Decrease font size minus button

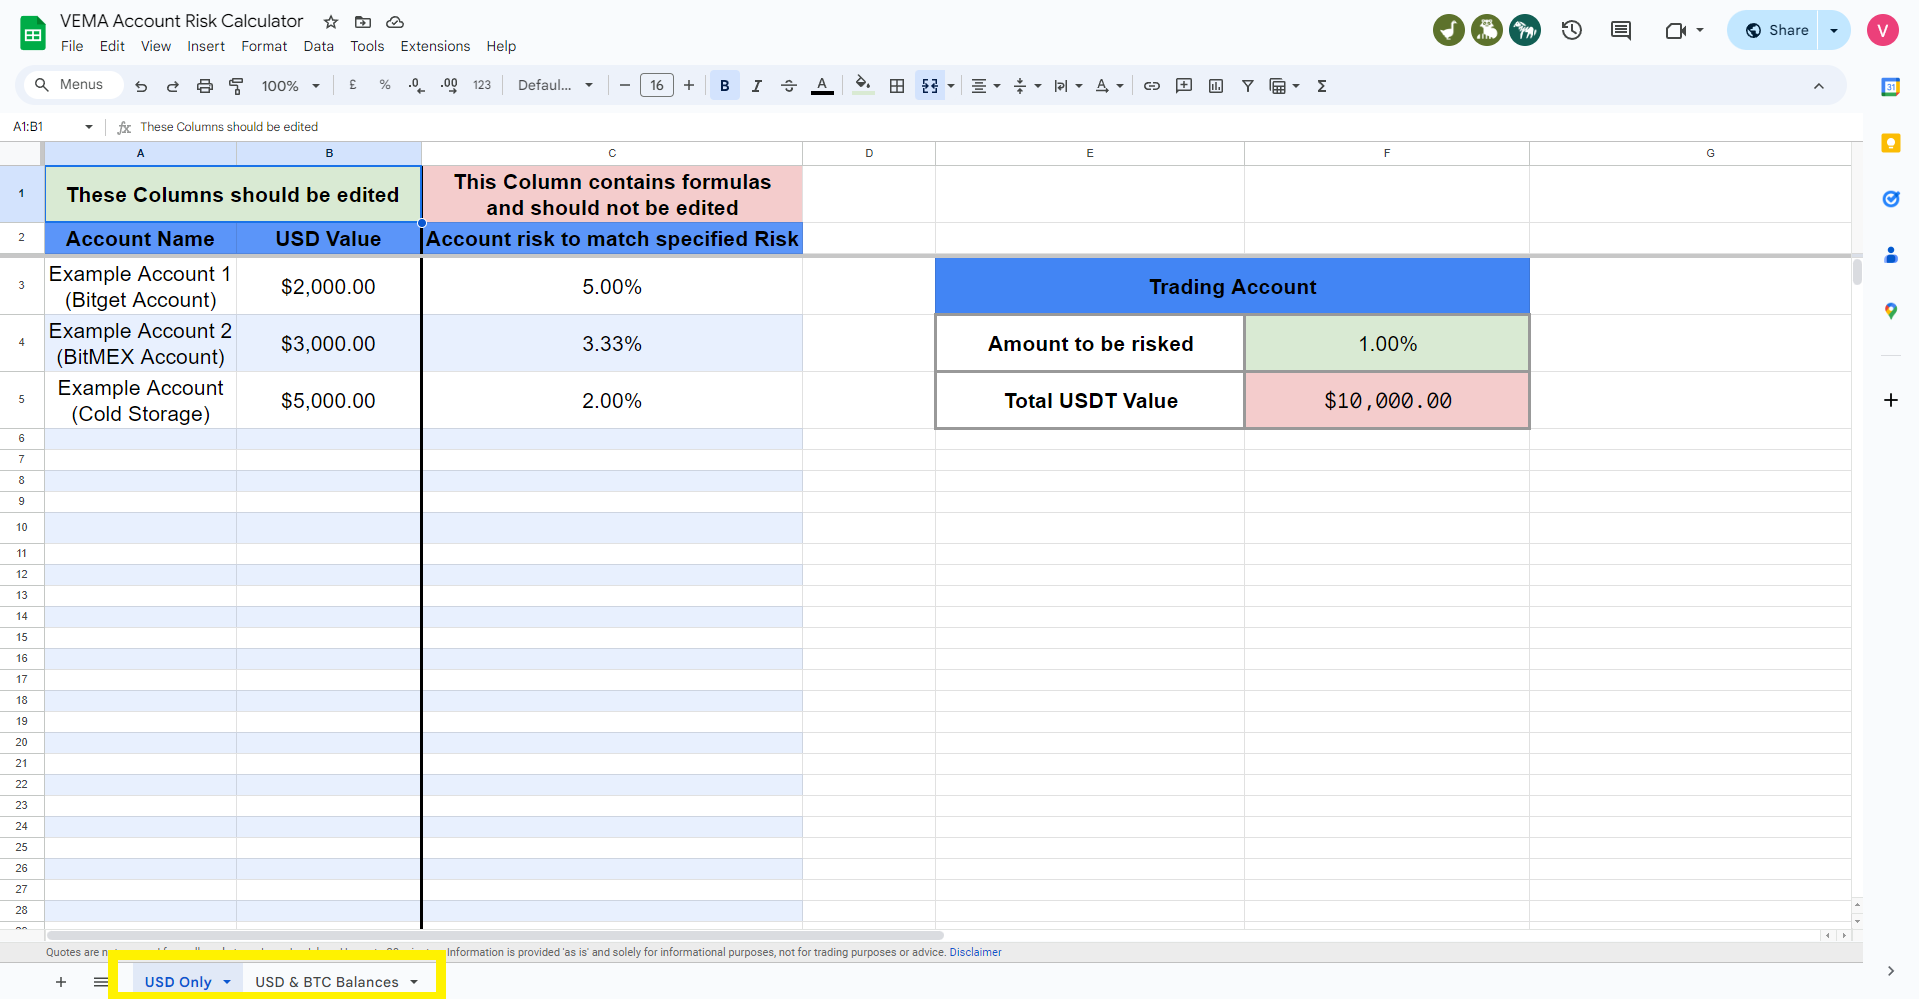625,86
